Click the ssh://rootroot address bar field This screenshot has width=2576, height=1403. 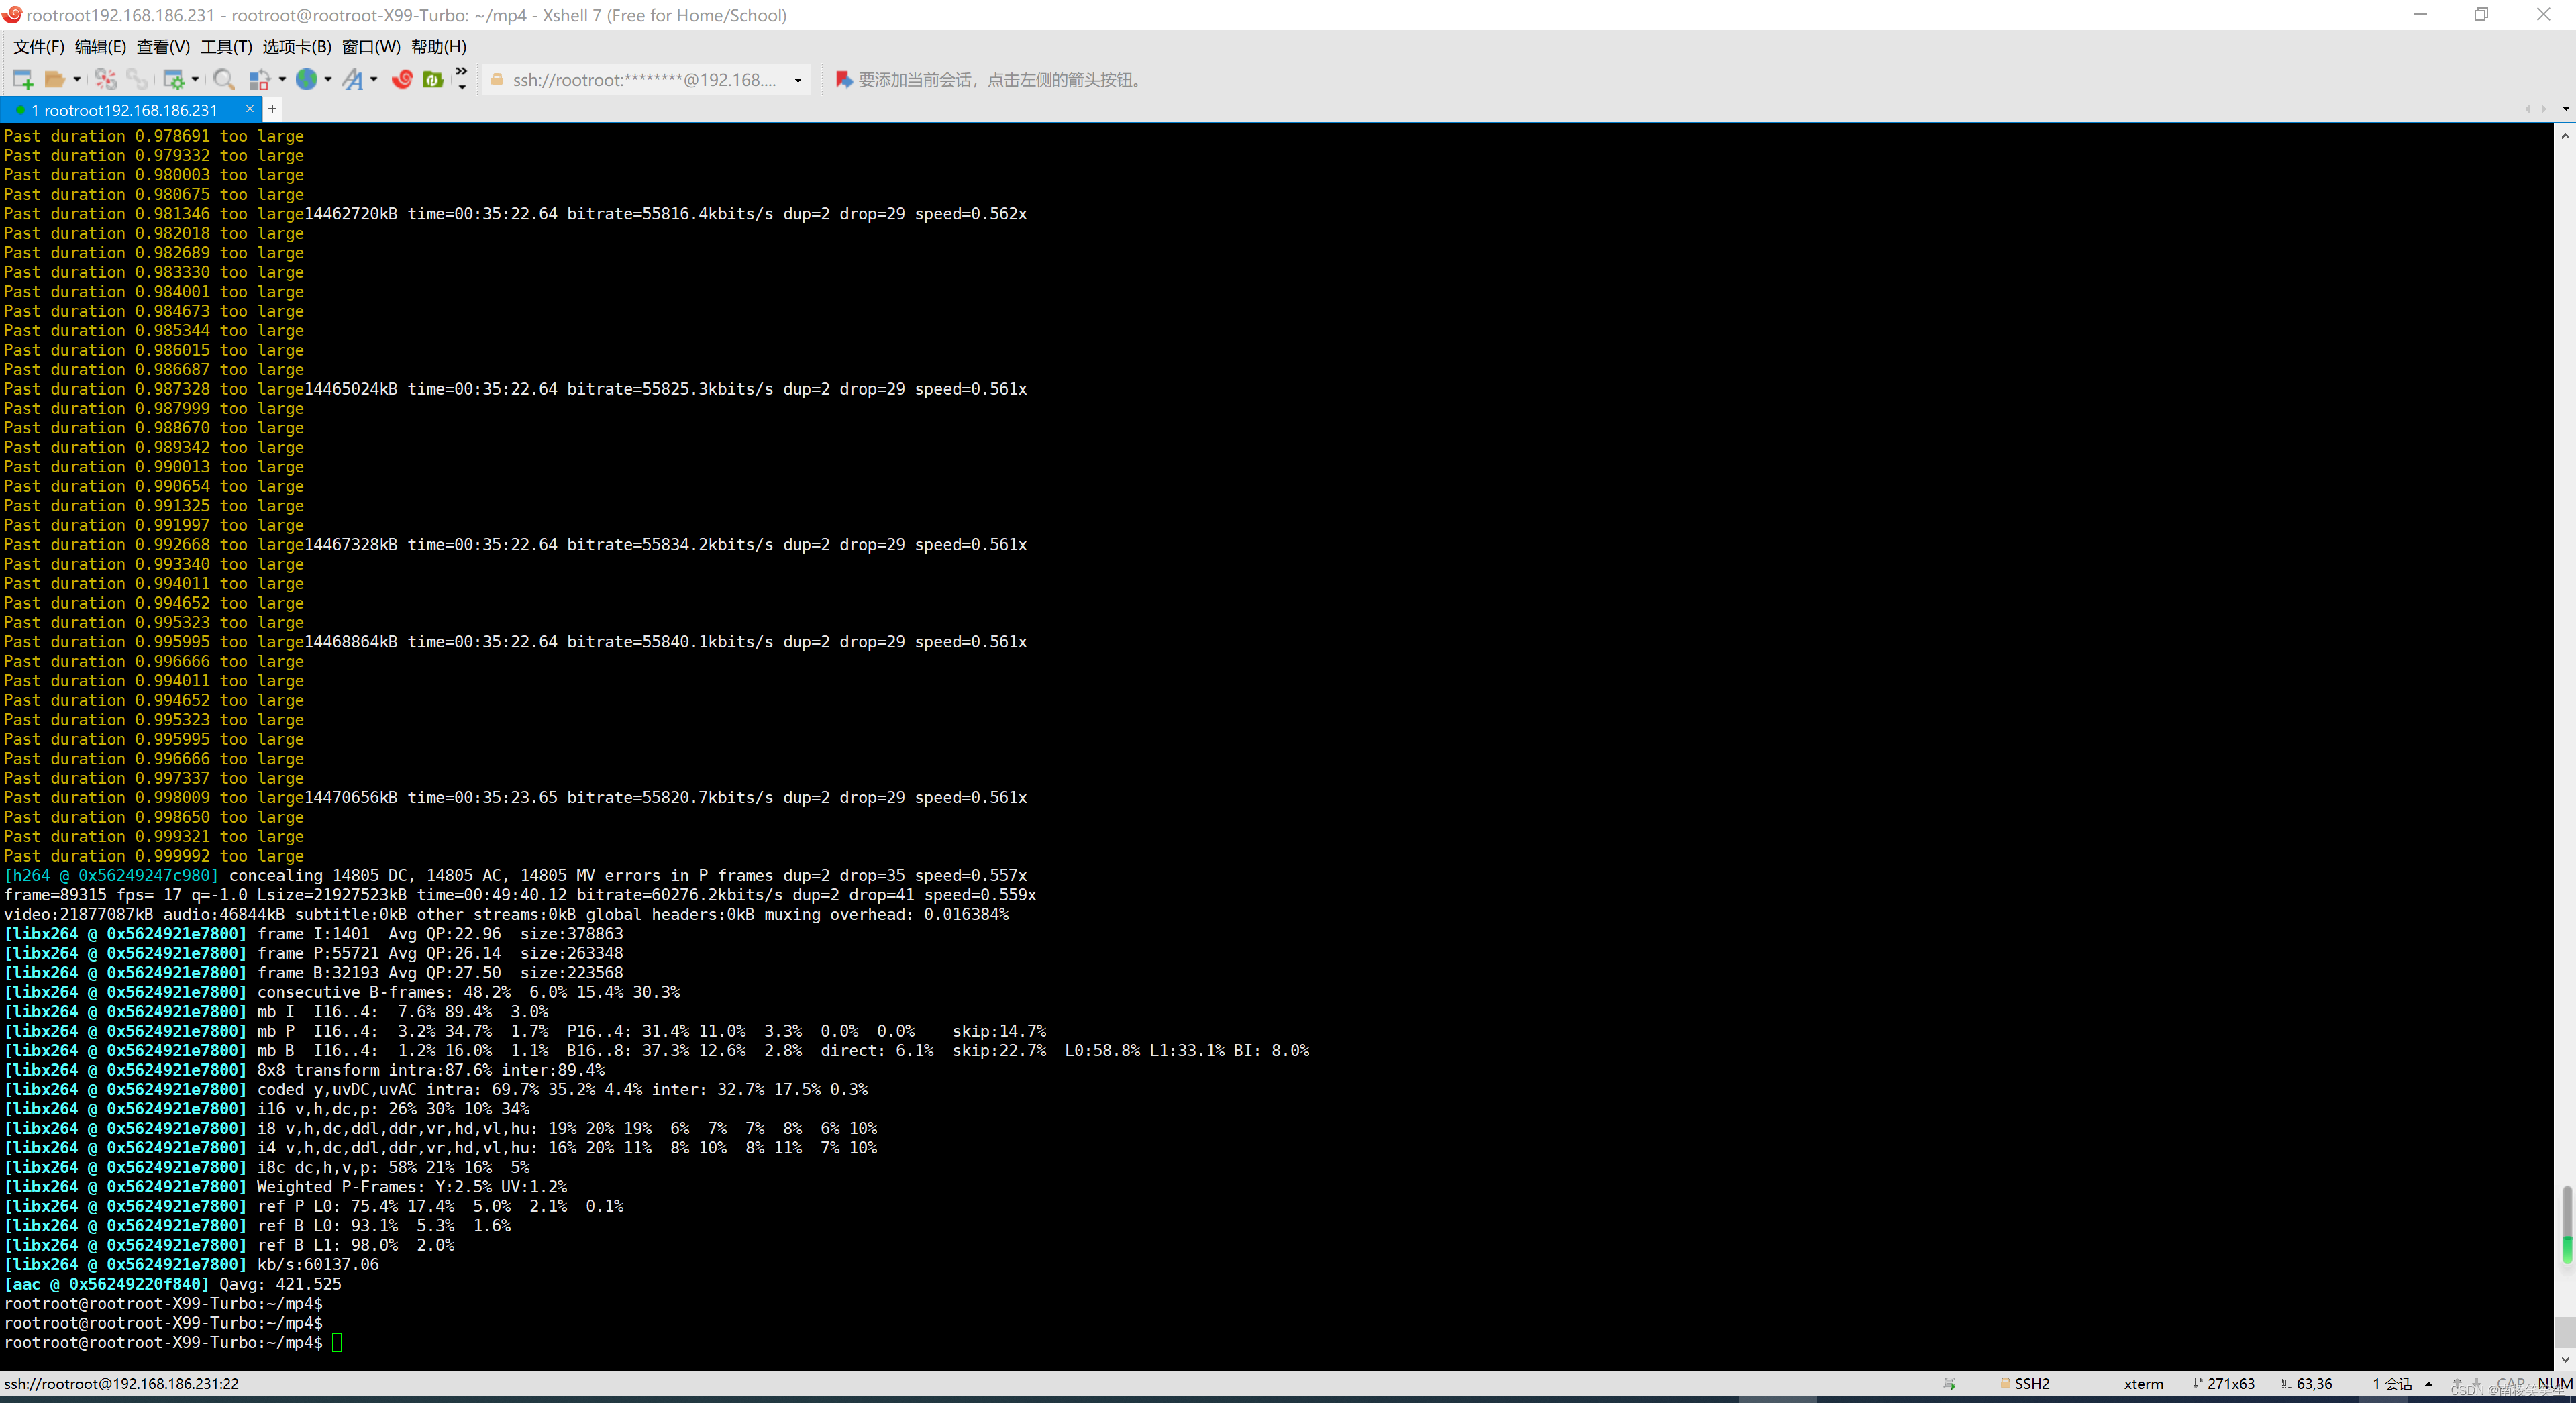[646, 79]
